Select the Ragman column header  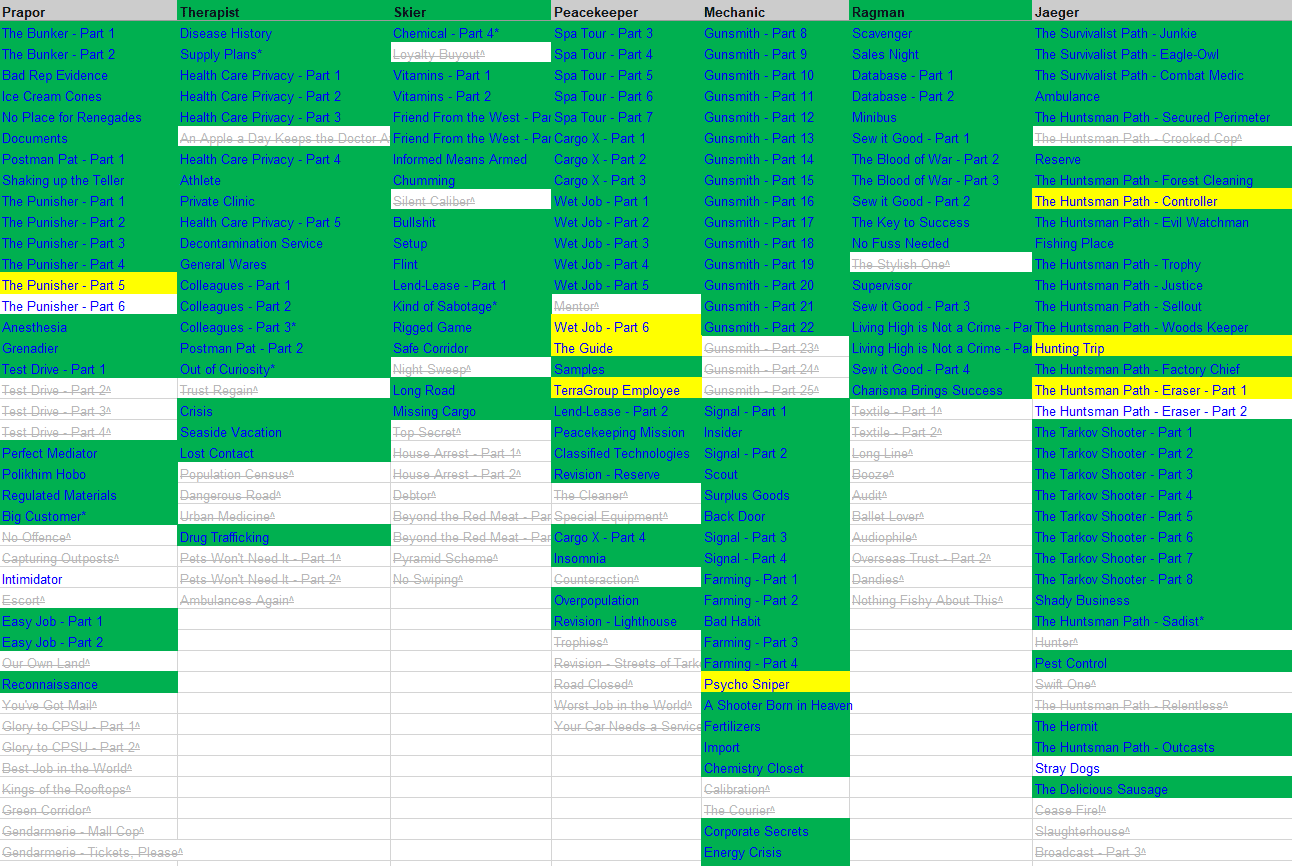[941, 11]
